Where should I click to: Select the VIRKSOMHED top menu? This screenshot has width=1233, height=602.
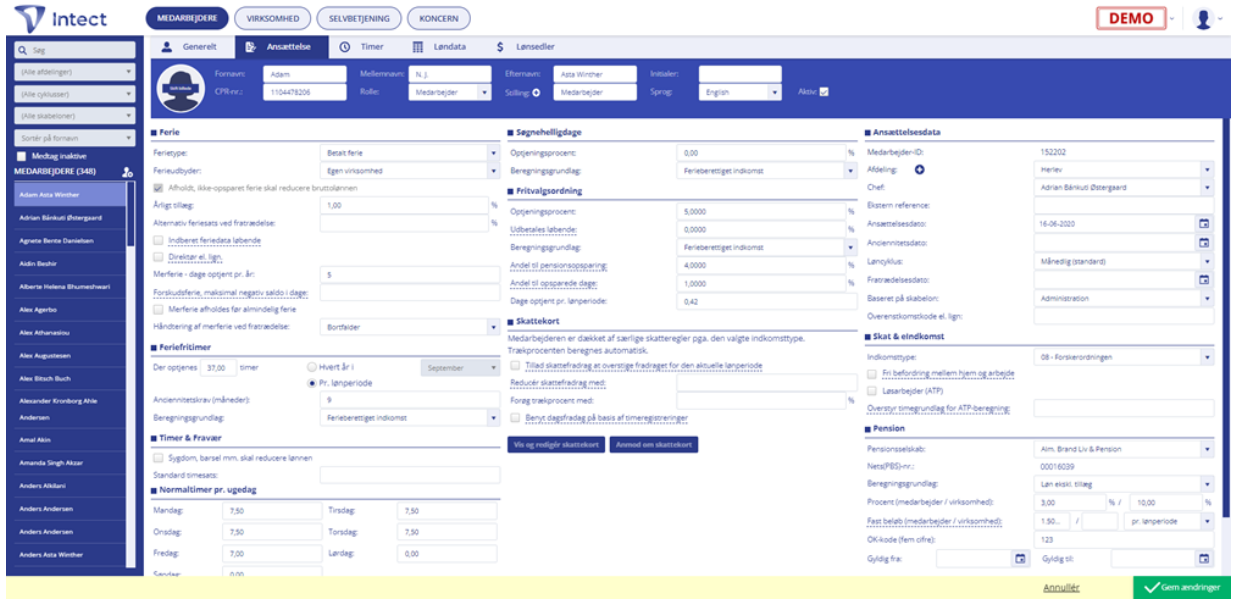(x=272, y=18)
